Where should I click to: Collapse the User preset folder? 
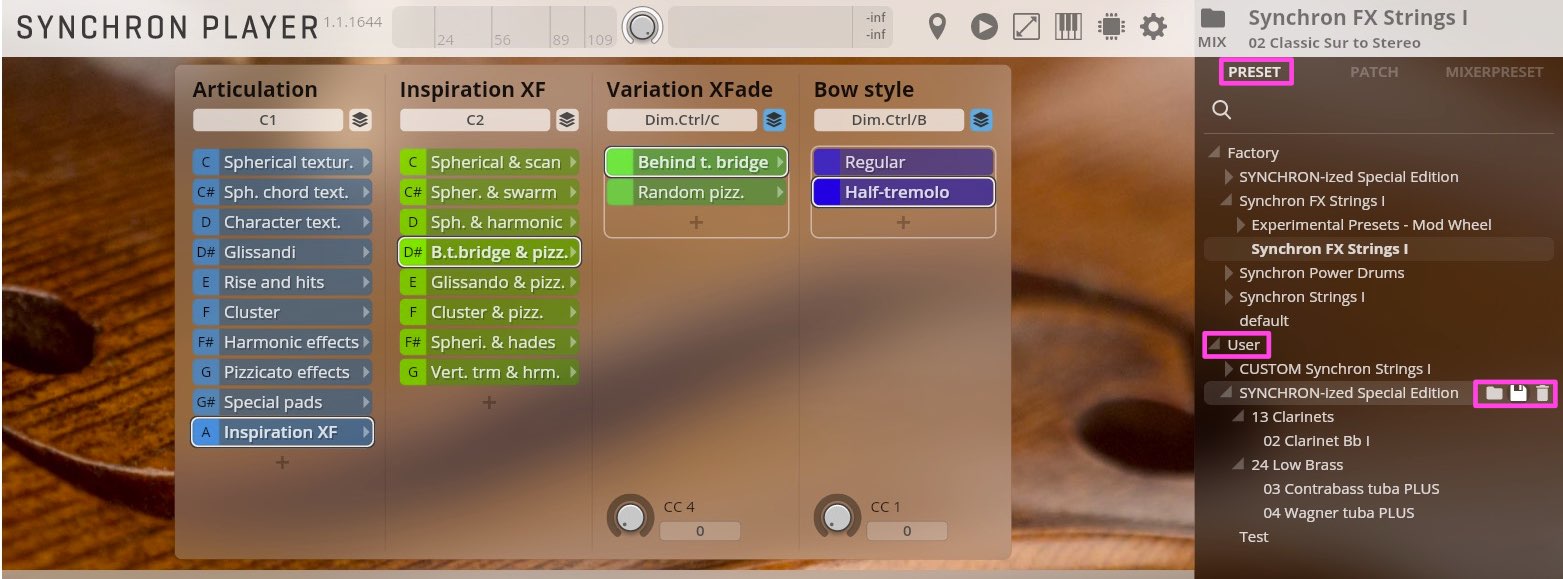pos(1214,345)
